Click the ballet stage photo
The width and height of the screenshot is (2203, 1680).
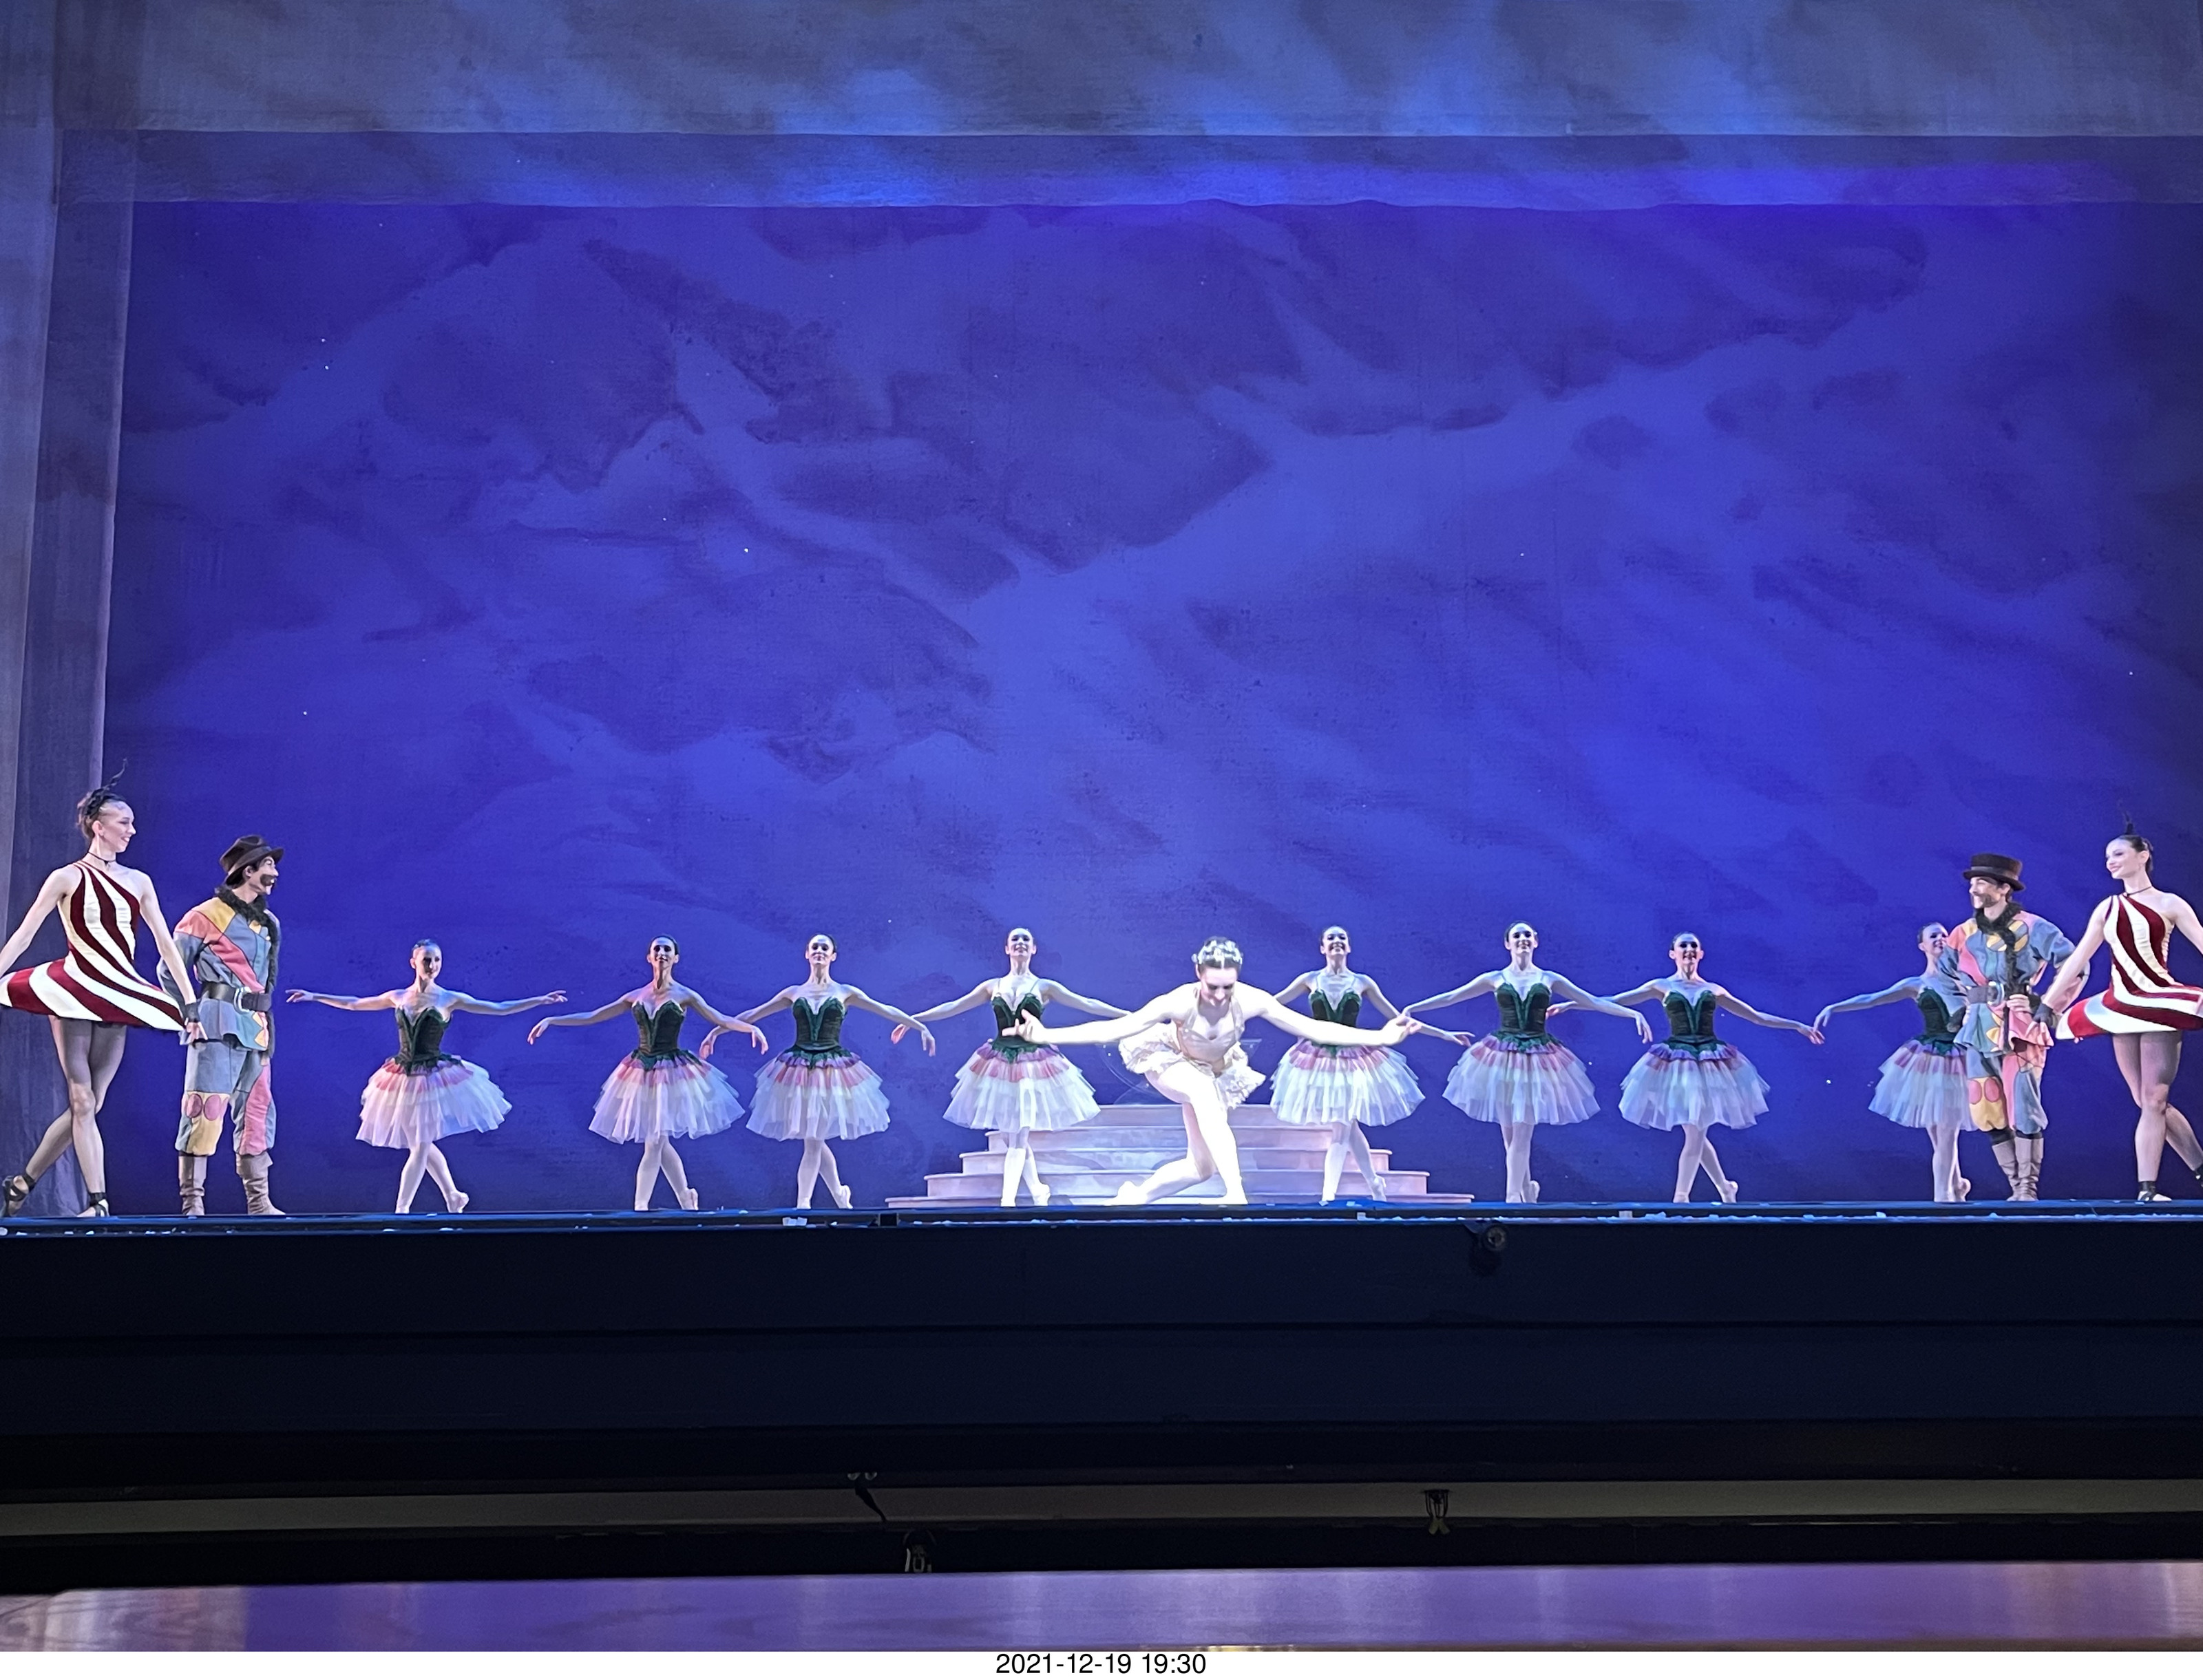pyautogui.click(x=1101, y=825)
